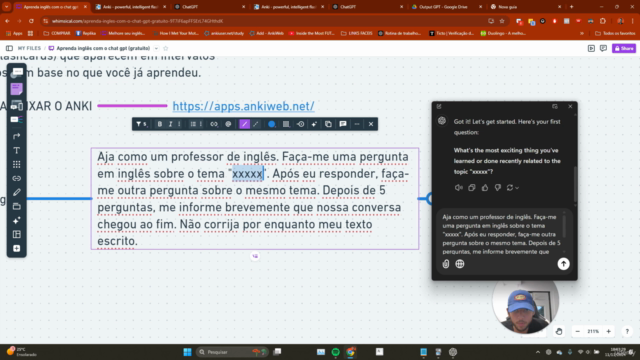Open the AI sparkle tool in sidebar
The height and width of the screenshot is (360, 640).
17,220
